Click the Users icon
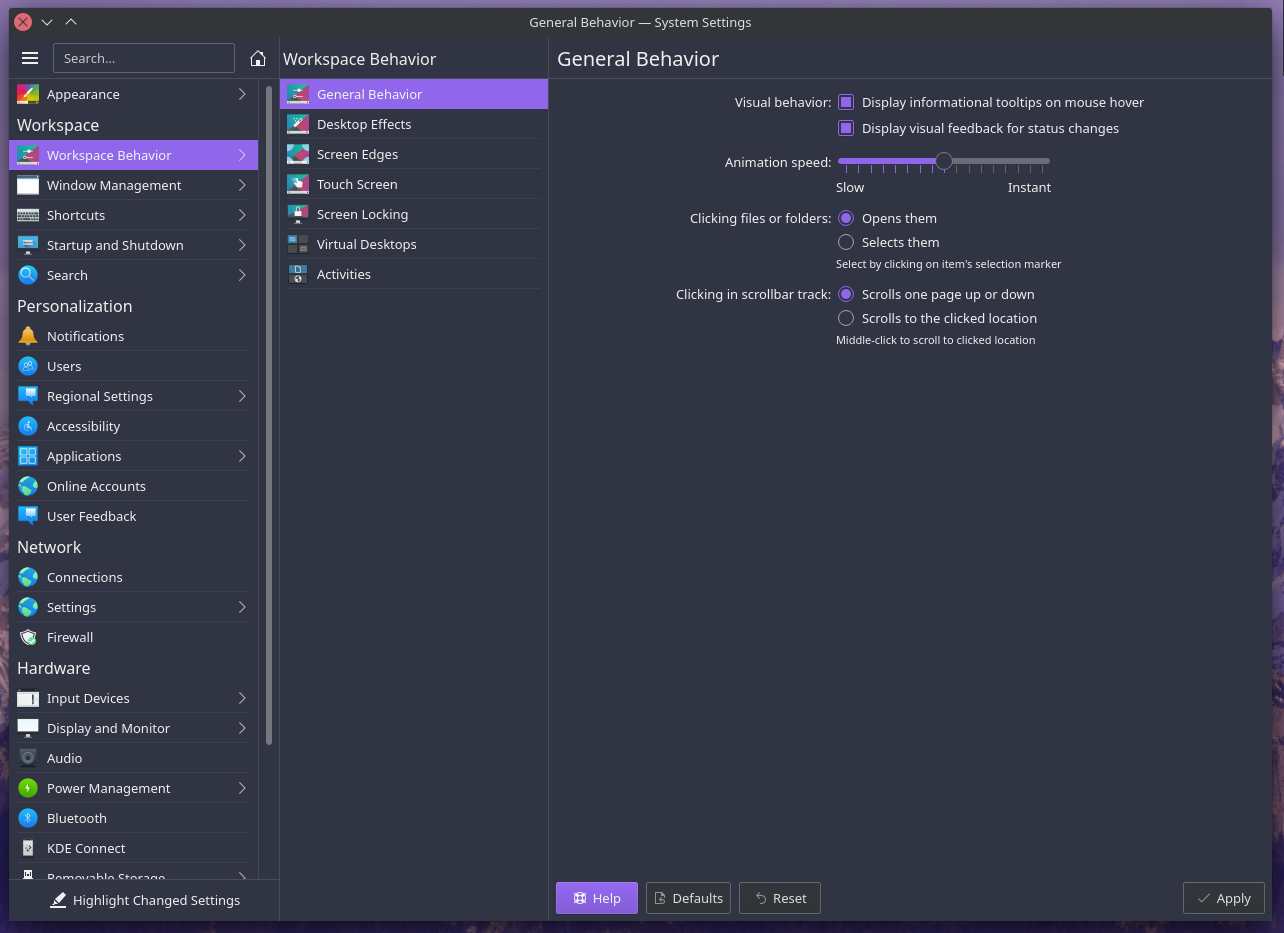1284x933 pixels. click(28, 366)
